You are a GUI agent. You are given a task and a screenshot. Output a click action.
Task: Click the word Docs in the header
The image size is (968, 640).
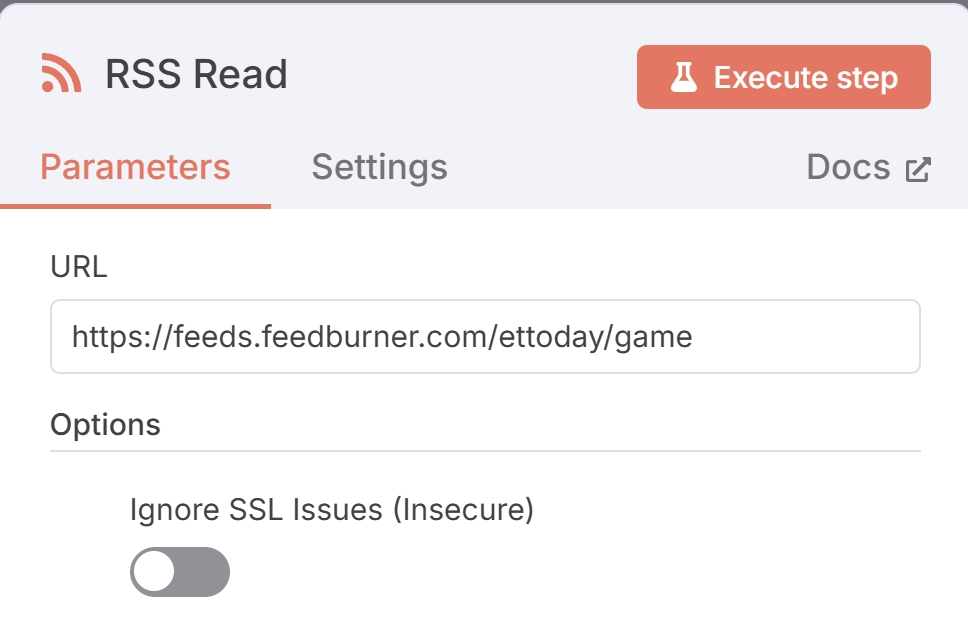click(848, 167)
